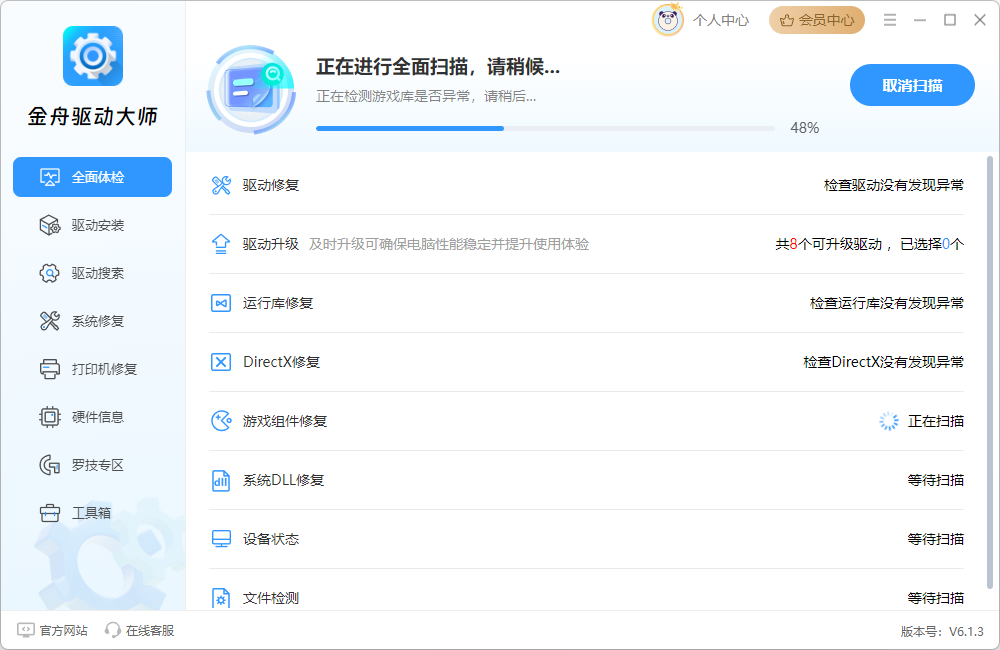Open the 全面体检 tab
Viewport: 1000px width, 650px height.
(92, 177)
